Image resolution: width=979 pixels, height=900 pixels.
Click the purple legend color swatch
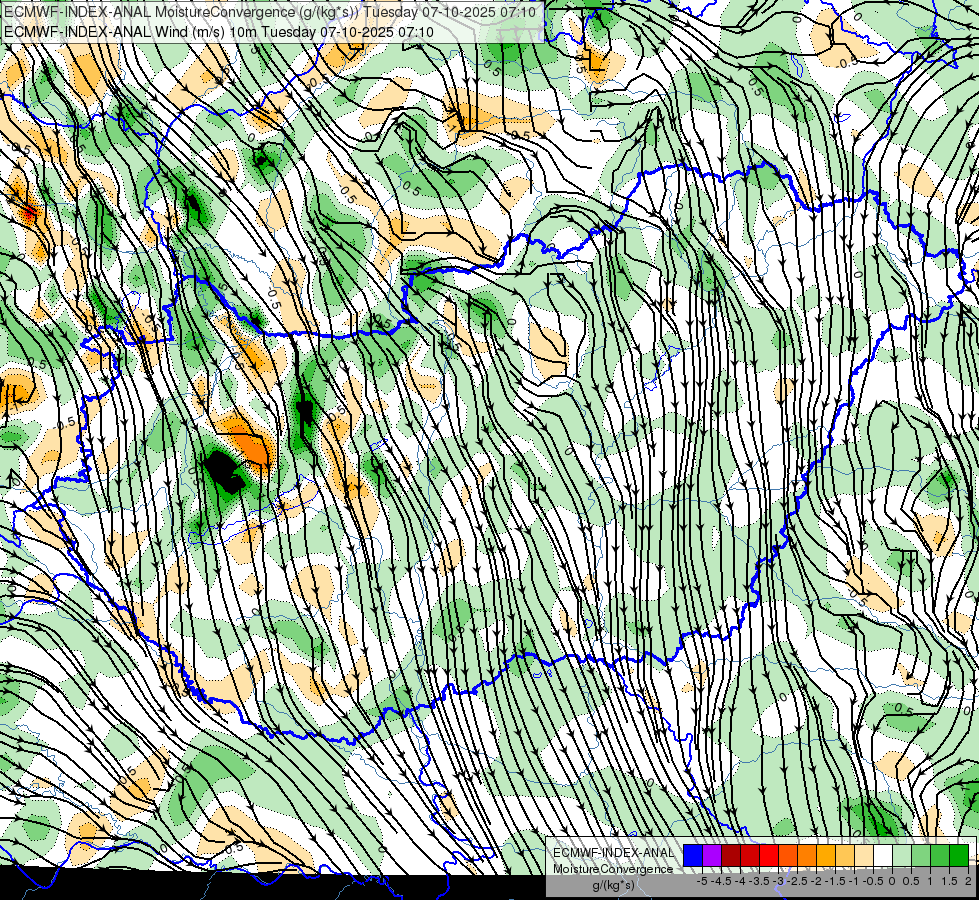coord(712,855)
